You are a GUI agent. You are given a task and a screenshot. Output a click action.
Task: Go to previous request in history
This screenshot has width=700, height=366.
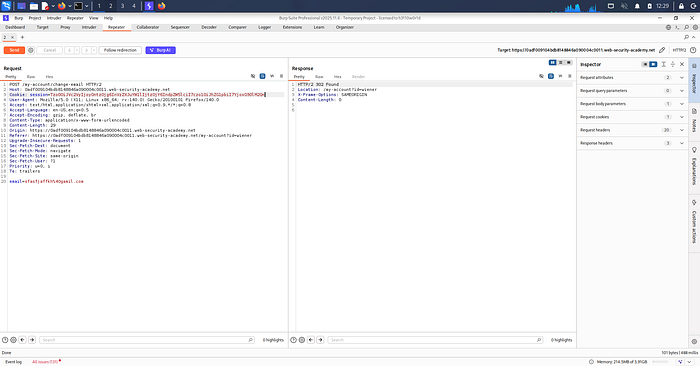[x=69, y=50]
